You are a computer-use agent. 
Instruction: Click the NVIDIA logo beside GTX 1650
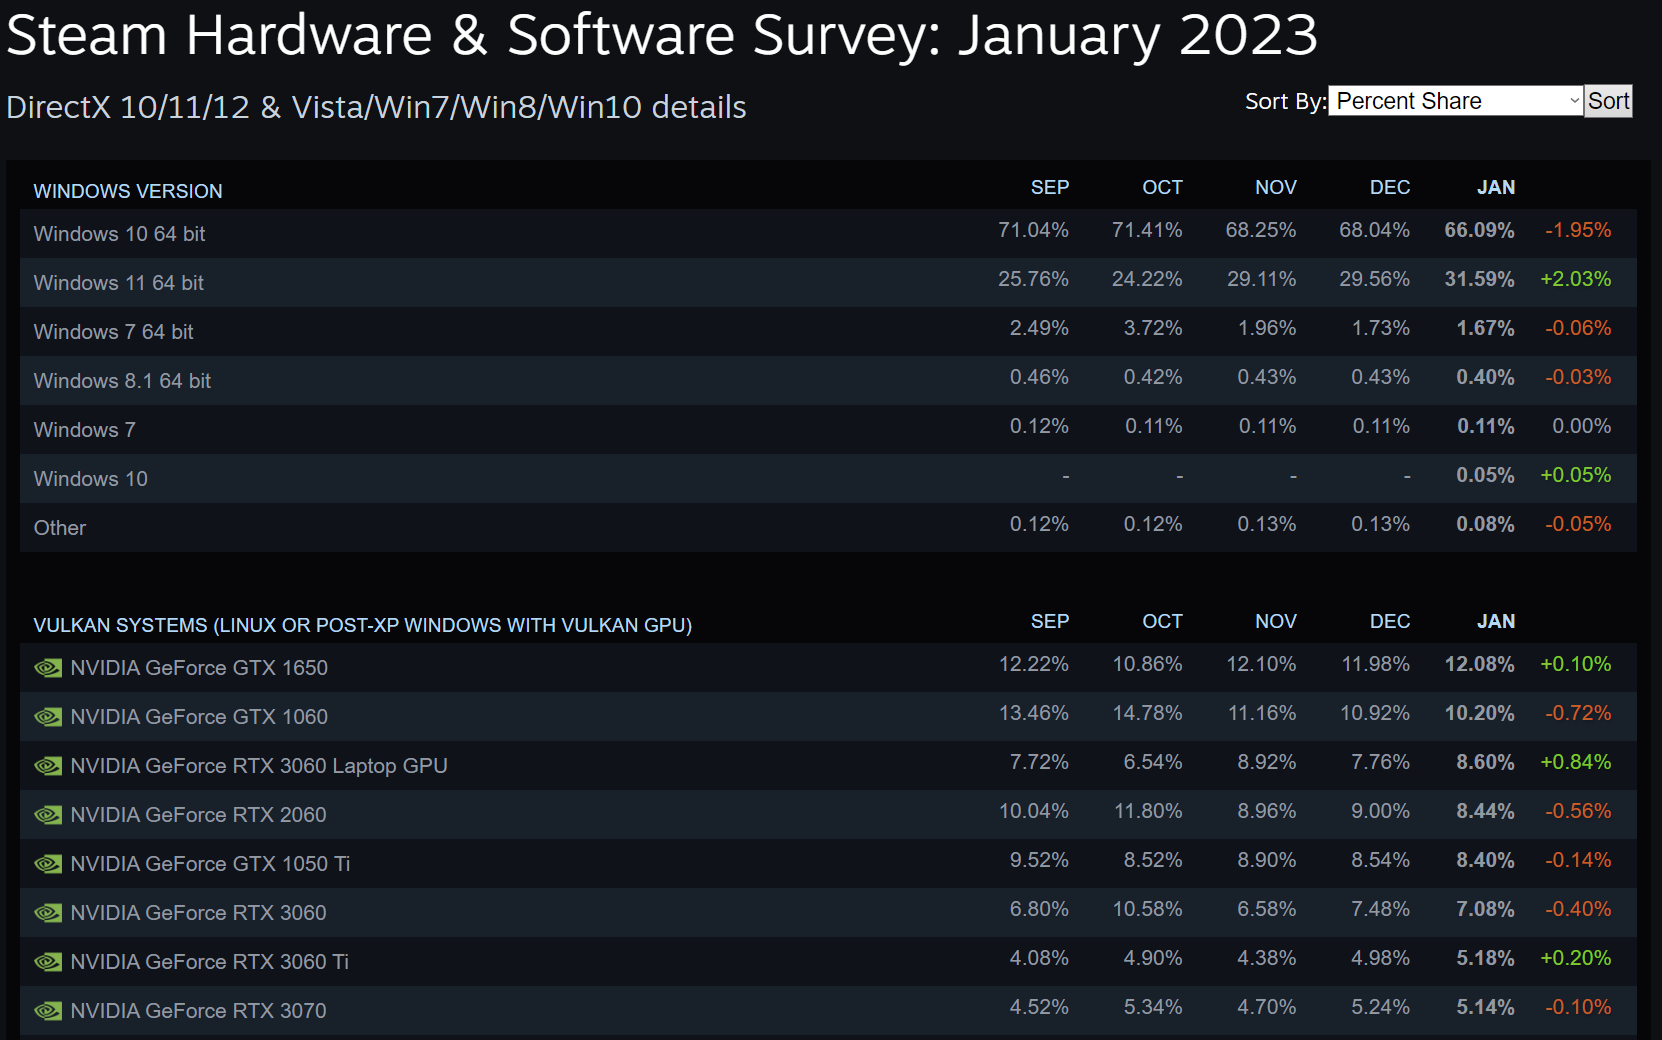48,668
